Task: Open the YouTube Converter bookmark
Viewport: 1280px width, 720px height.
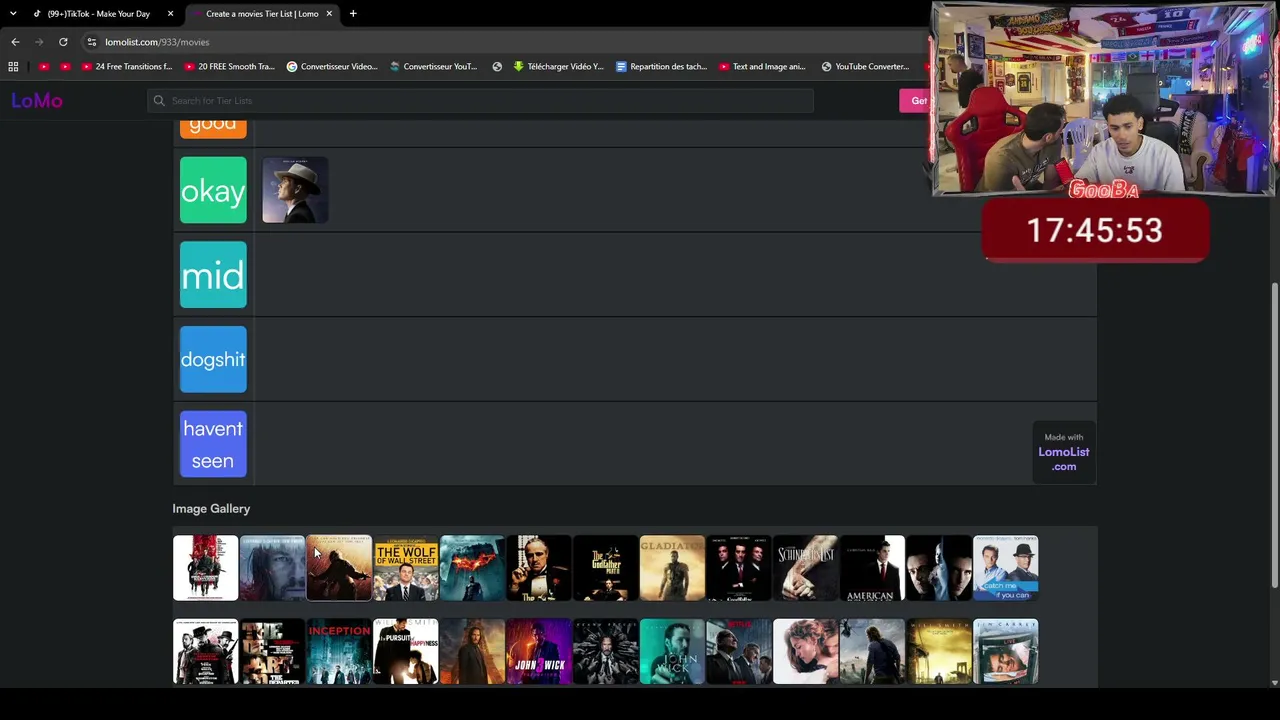Action: click(866, 67)
